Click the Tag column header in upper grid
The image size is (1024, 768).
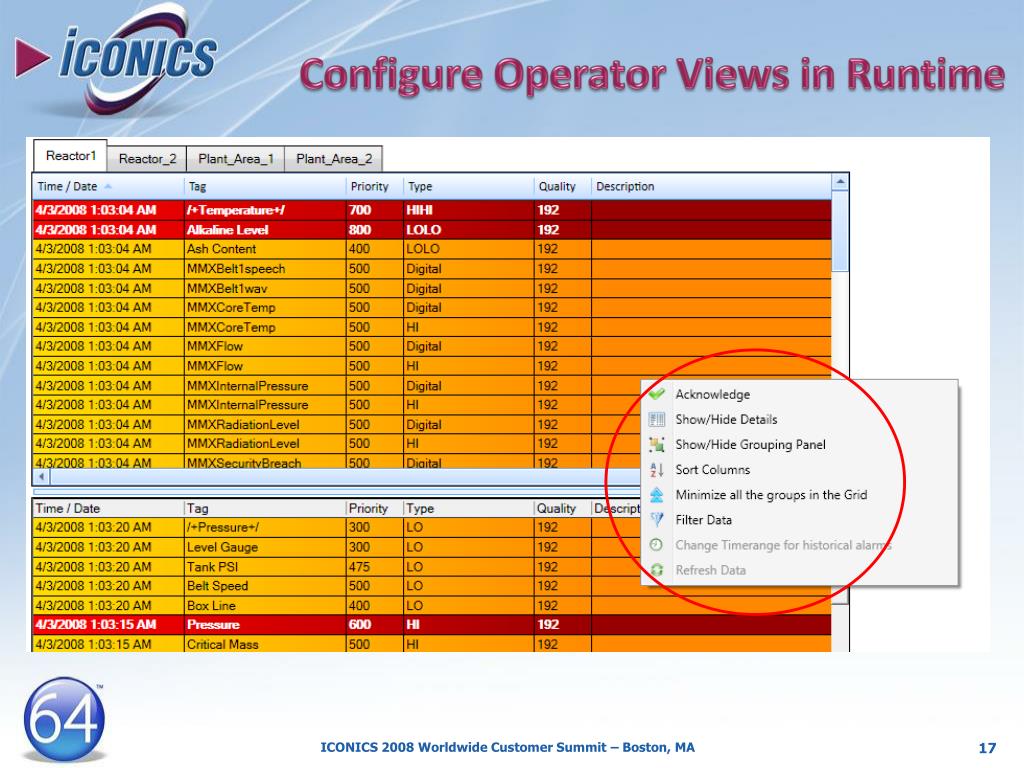click(265, 186)
